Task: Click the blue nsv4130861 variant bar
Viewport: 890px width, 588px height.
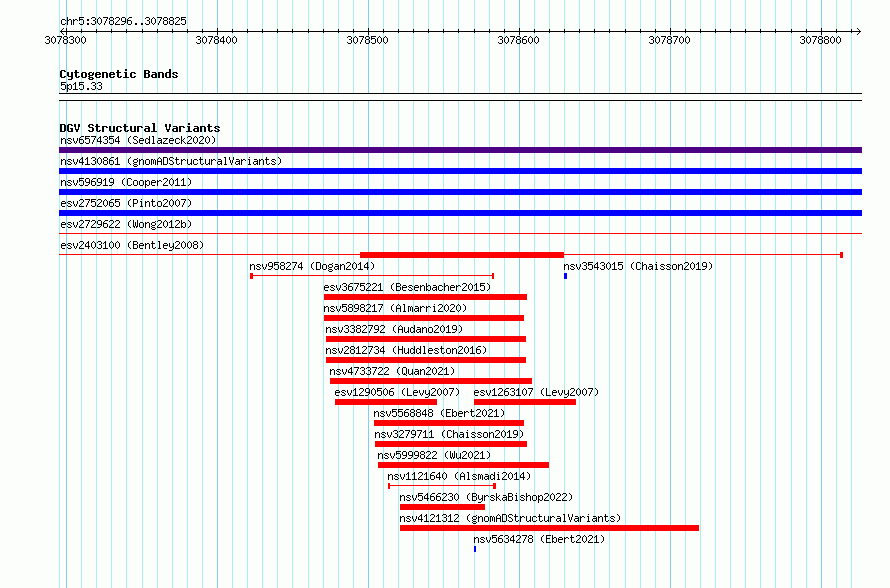Action: [x=460, y=171]
